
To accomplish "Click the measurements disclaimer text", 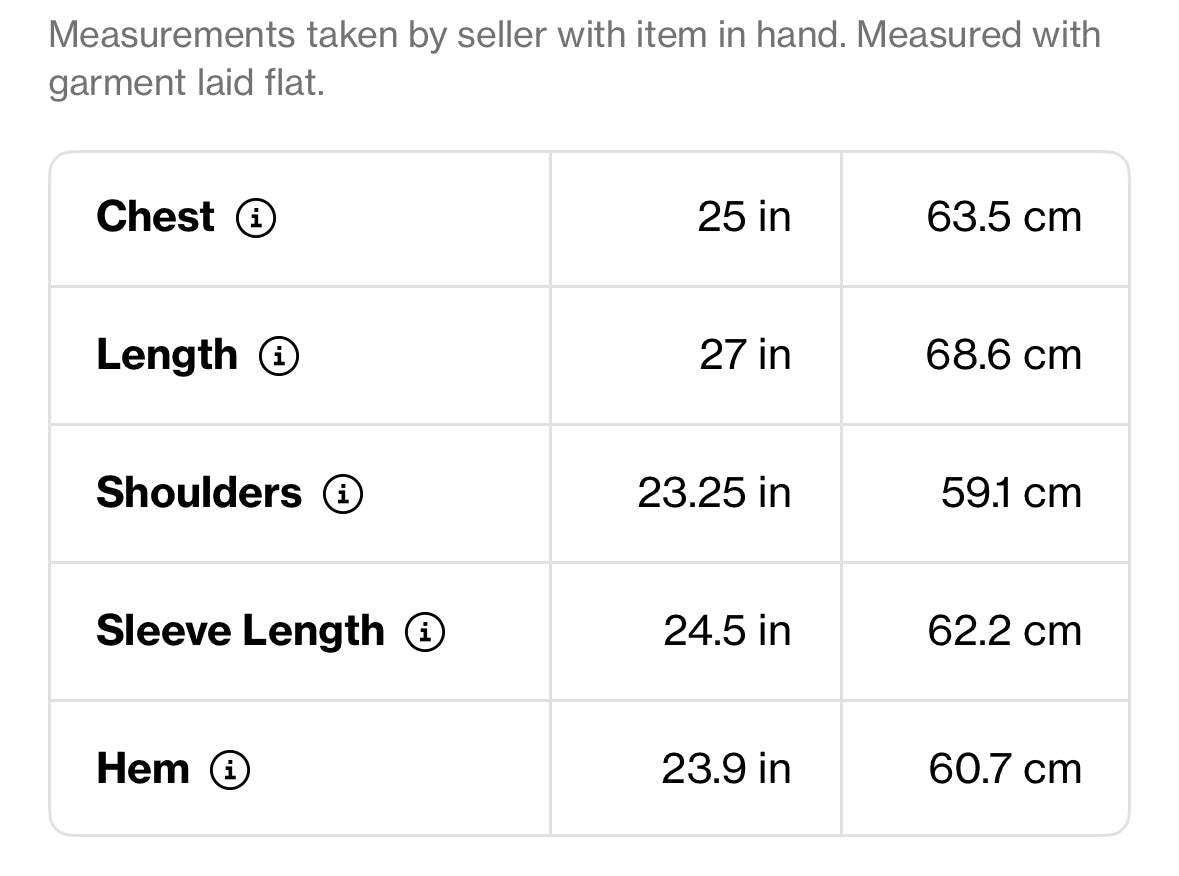I will click(574, 59).
